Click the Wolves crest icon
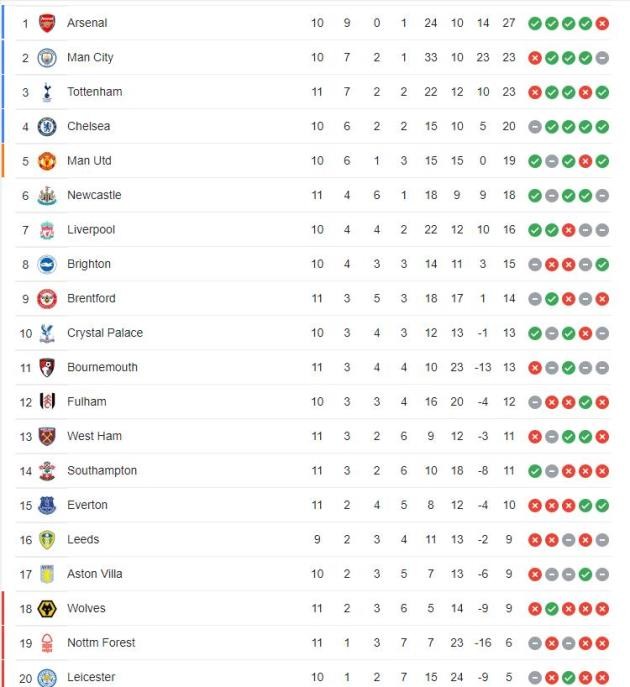The image size is (630, 687). (x=47, y=609)
